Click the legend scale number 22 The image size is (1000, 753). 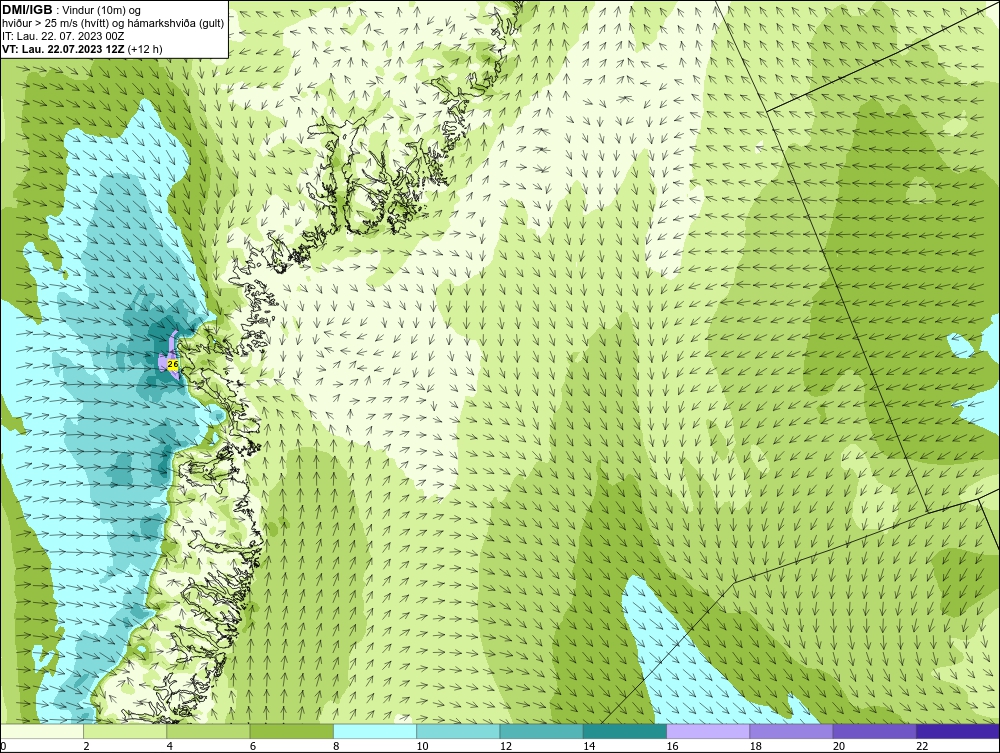923,746
